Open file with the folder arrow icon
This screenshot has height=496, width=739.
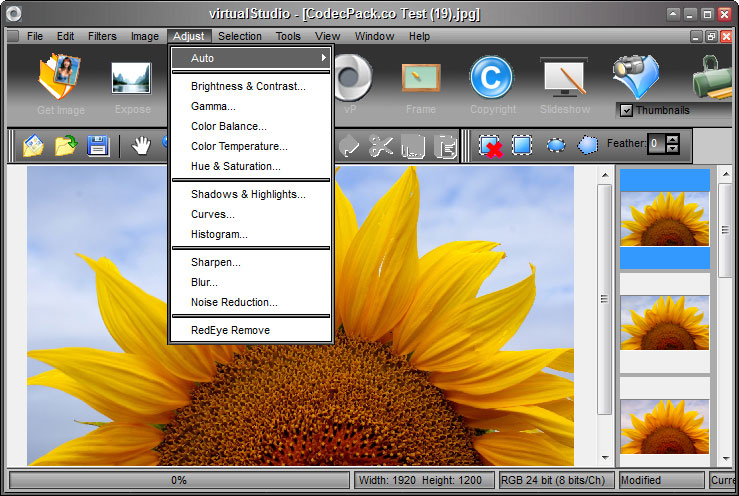66,146
